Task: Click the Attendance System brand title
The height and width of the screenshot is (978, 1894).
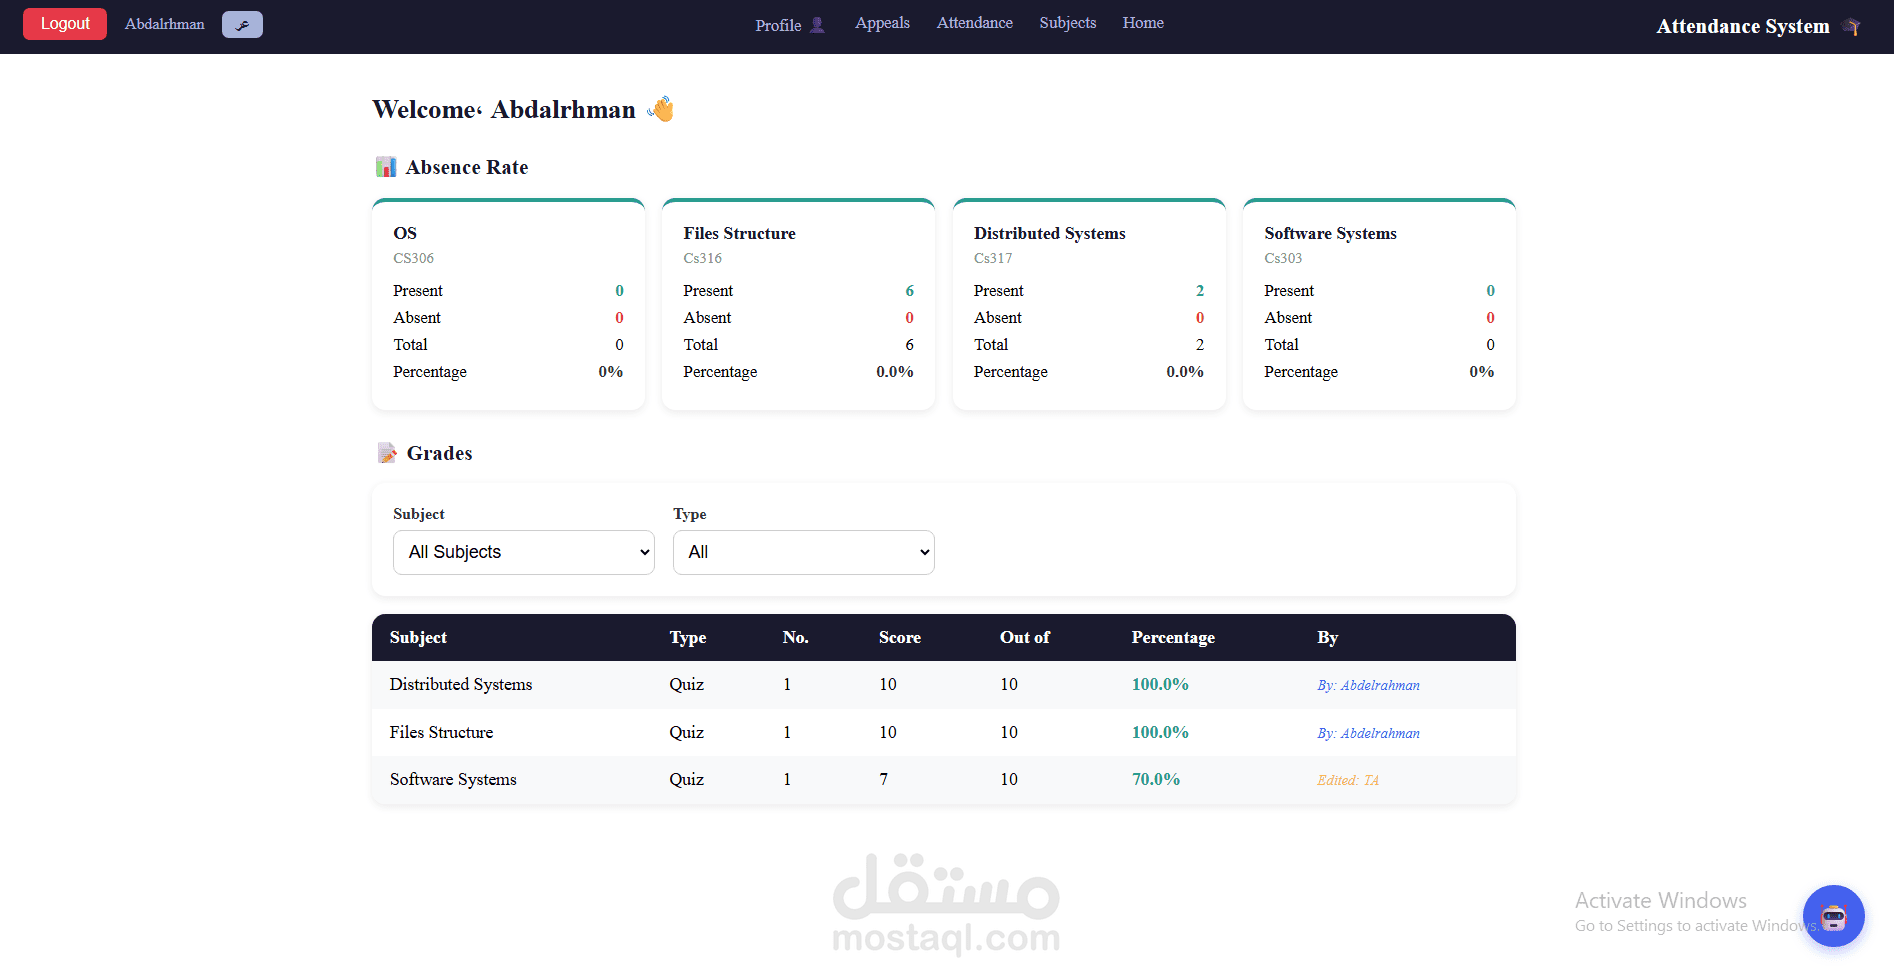Action: tap(1742, 26)
